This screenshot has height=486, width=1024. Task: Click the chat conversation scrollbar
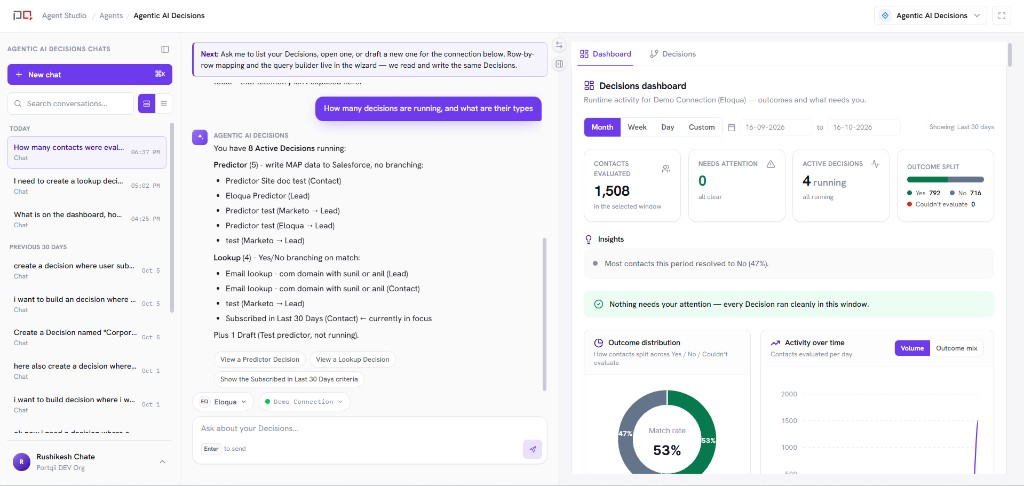(x=545, y=314)
